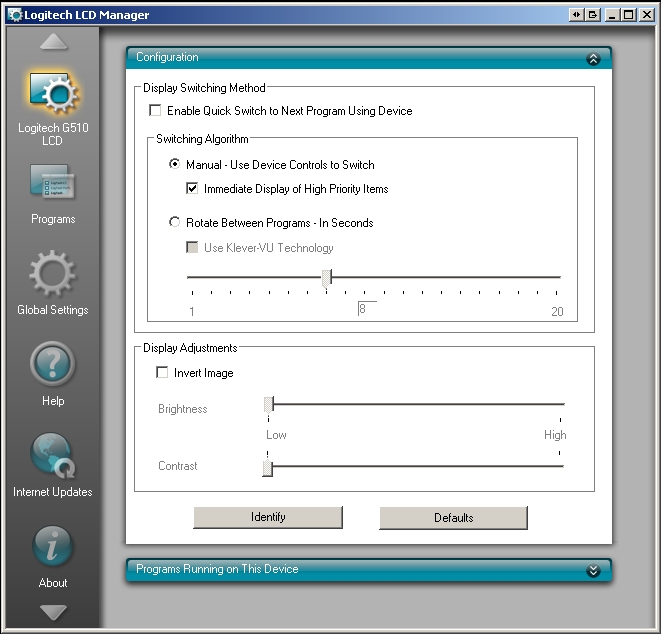Select Rotate Between Programs radio option
Screen dimensions: 661x634
(x=175, y=223)
